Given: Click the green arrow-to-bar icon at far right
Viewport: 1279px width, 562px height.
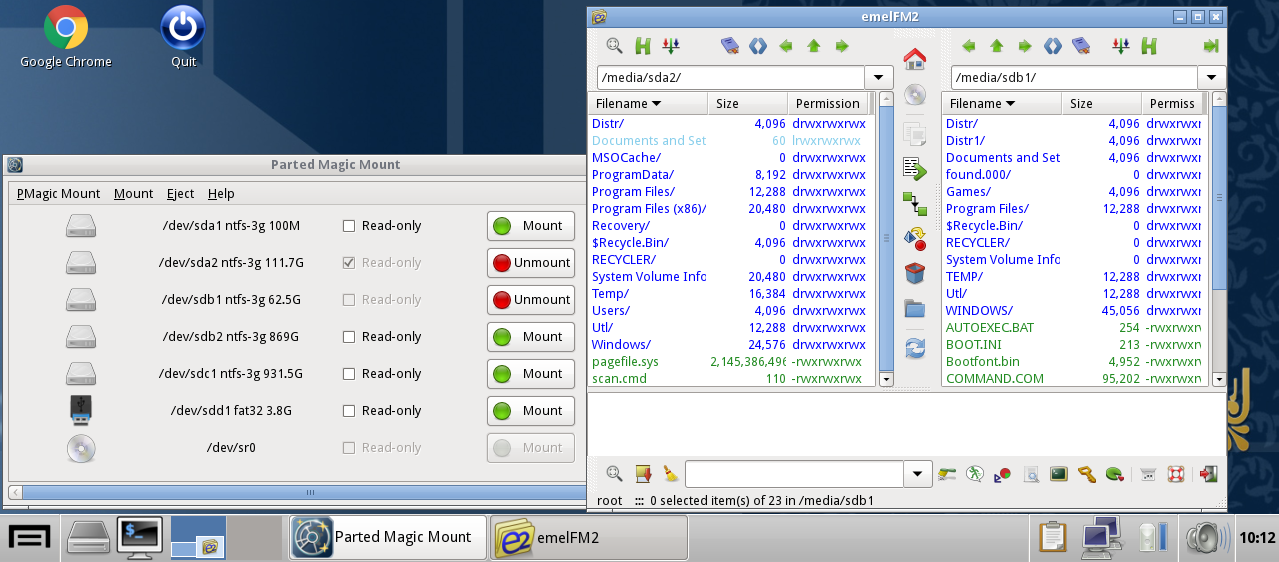Looking at the screenshot, I should pyautogui.click(x=1211, y=46).
